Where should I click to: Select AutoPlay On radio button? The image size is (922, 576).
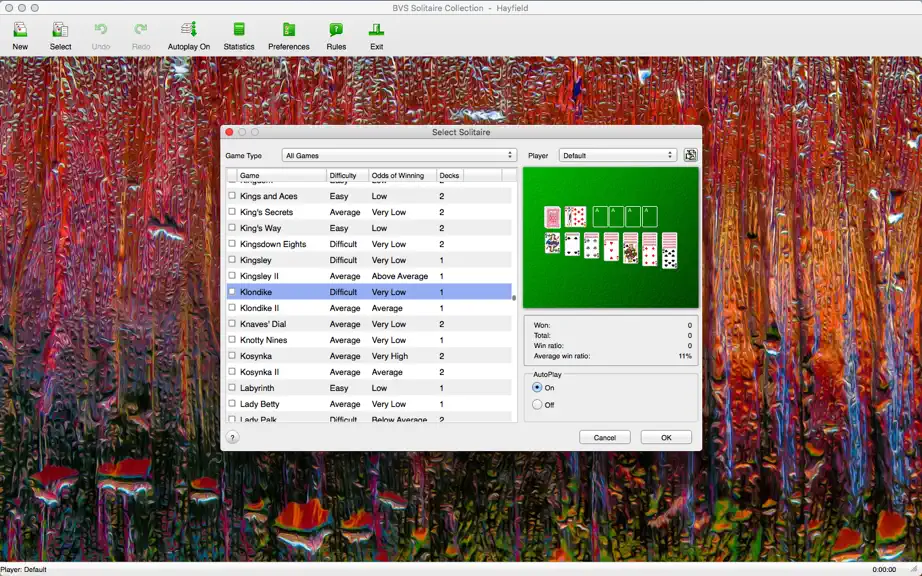click(x=537, y=387)
